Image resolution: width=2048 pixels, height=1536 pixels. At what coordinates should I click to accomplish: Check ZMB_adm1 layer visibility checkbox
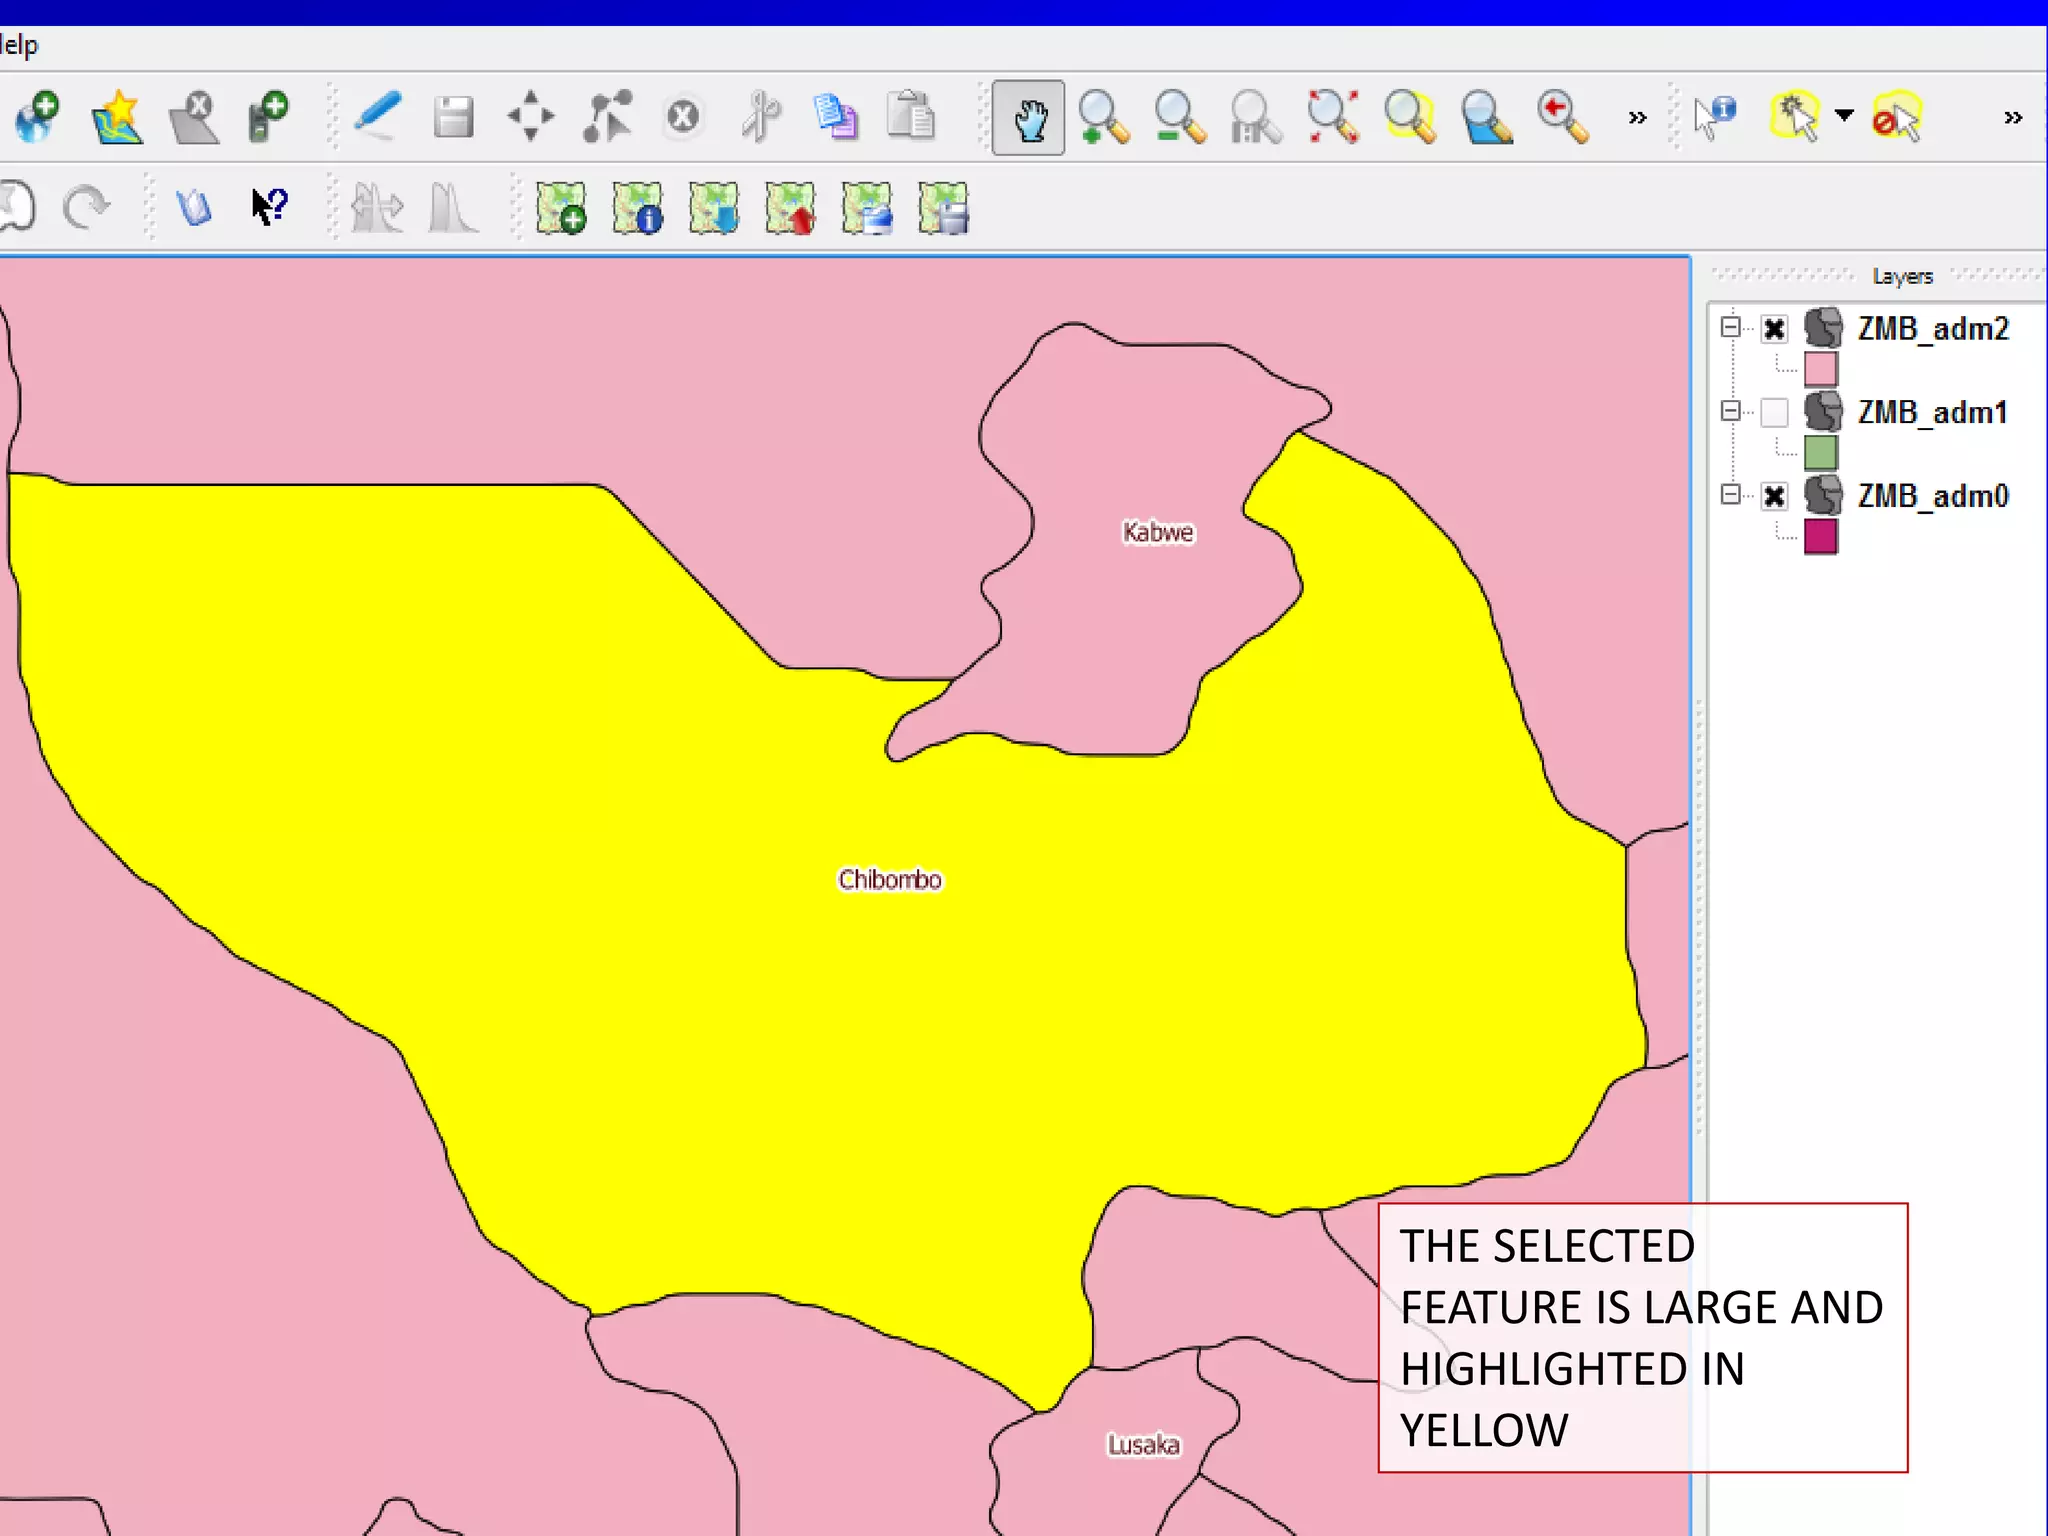(1774, 412)
